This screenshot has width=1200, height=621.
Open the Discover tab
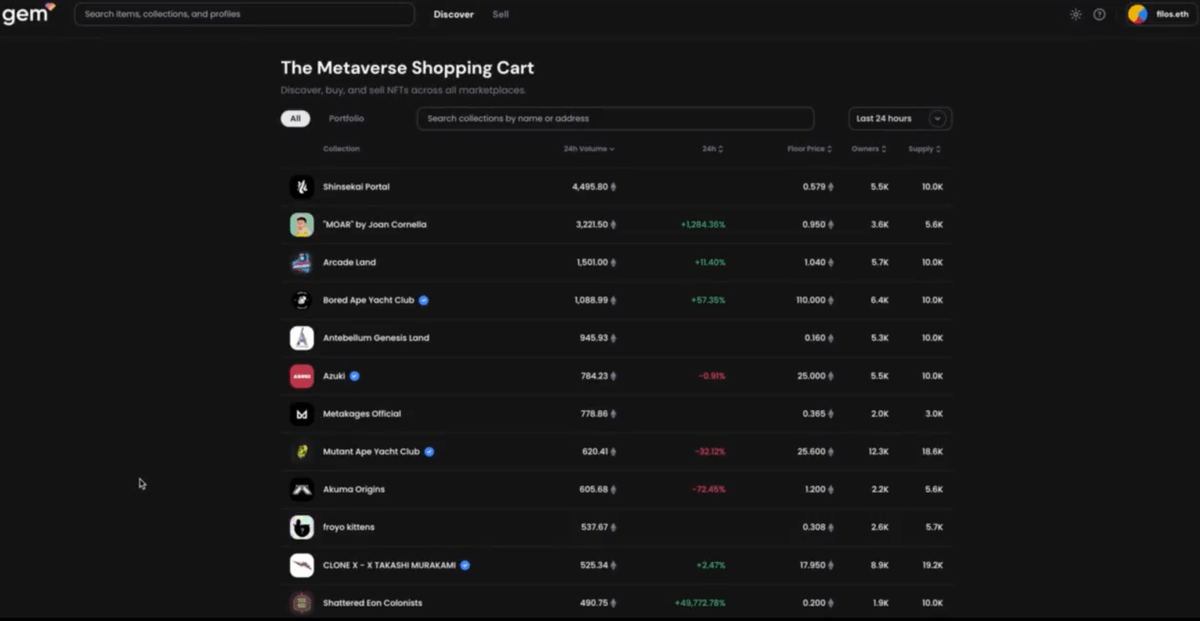[x=453, y=15]
